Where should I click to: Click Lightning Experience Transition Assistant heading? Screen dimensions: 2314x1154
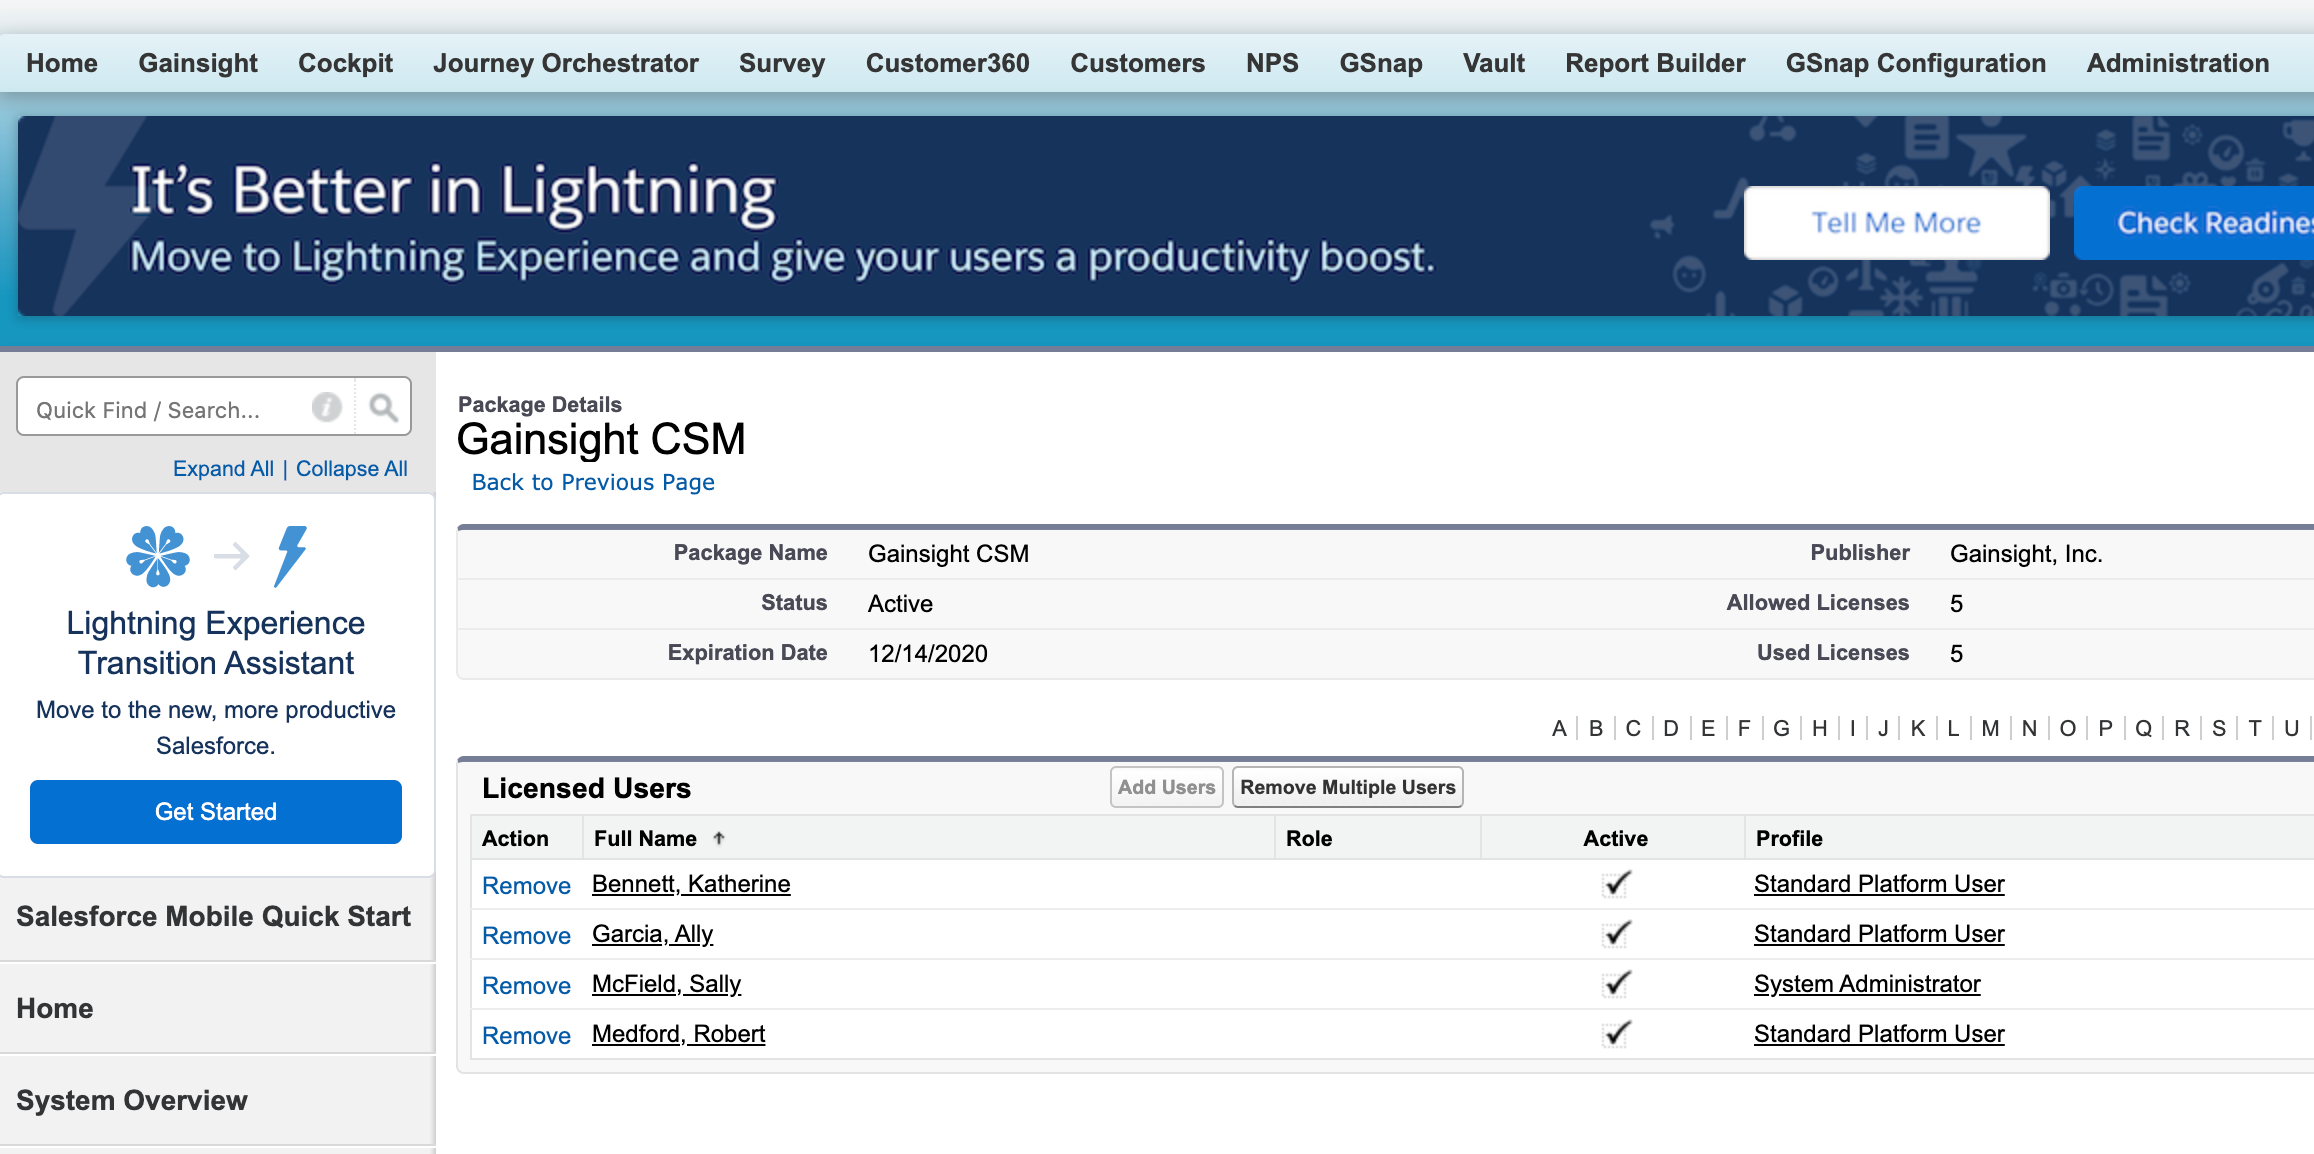(x=216, y=643)
